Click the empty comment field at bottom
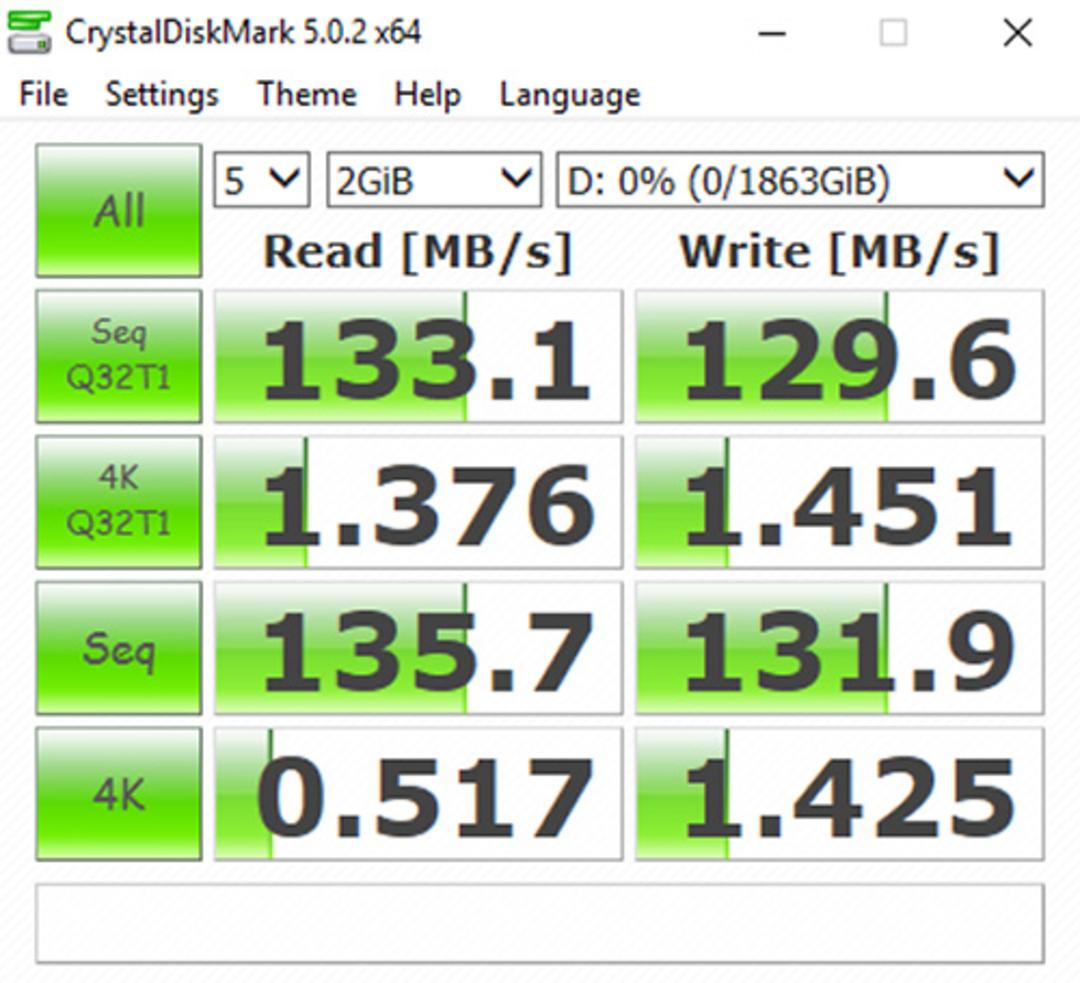This screenshot has width=1080, height=983. 540,924
